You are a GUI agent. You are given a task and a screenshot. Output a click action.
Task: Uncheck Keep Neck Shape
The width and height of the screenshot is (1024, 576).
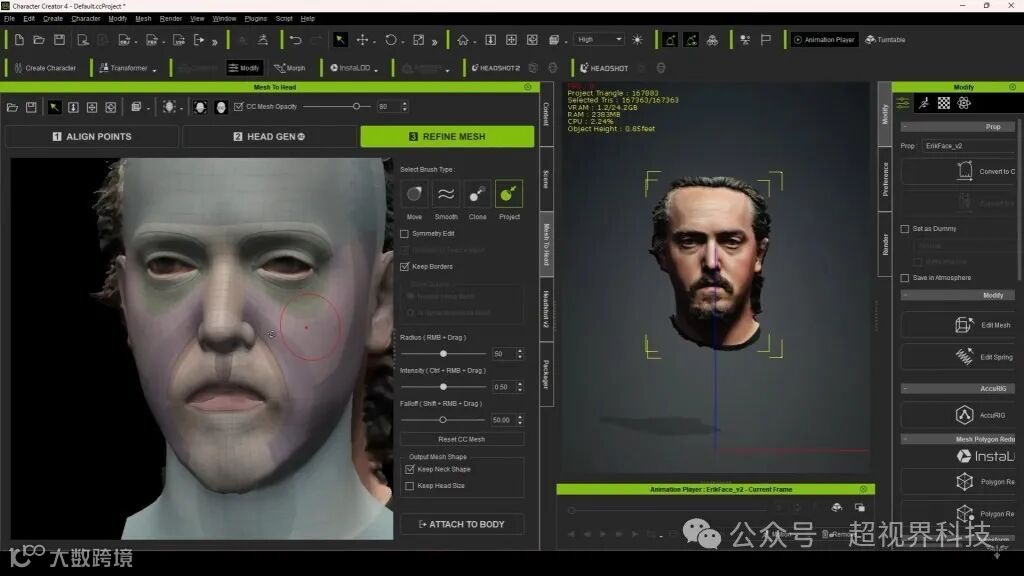(x=409, y=470)
